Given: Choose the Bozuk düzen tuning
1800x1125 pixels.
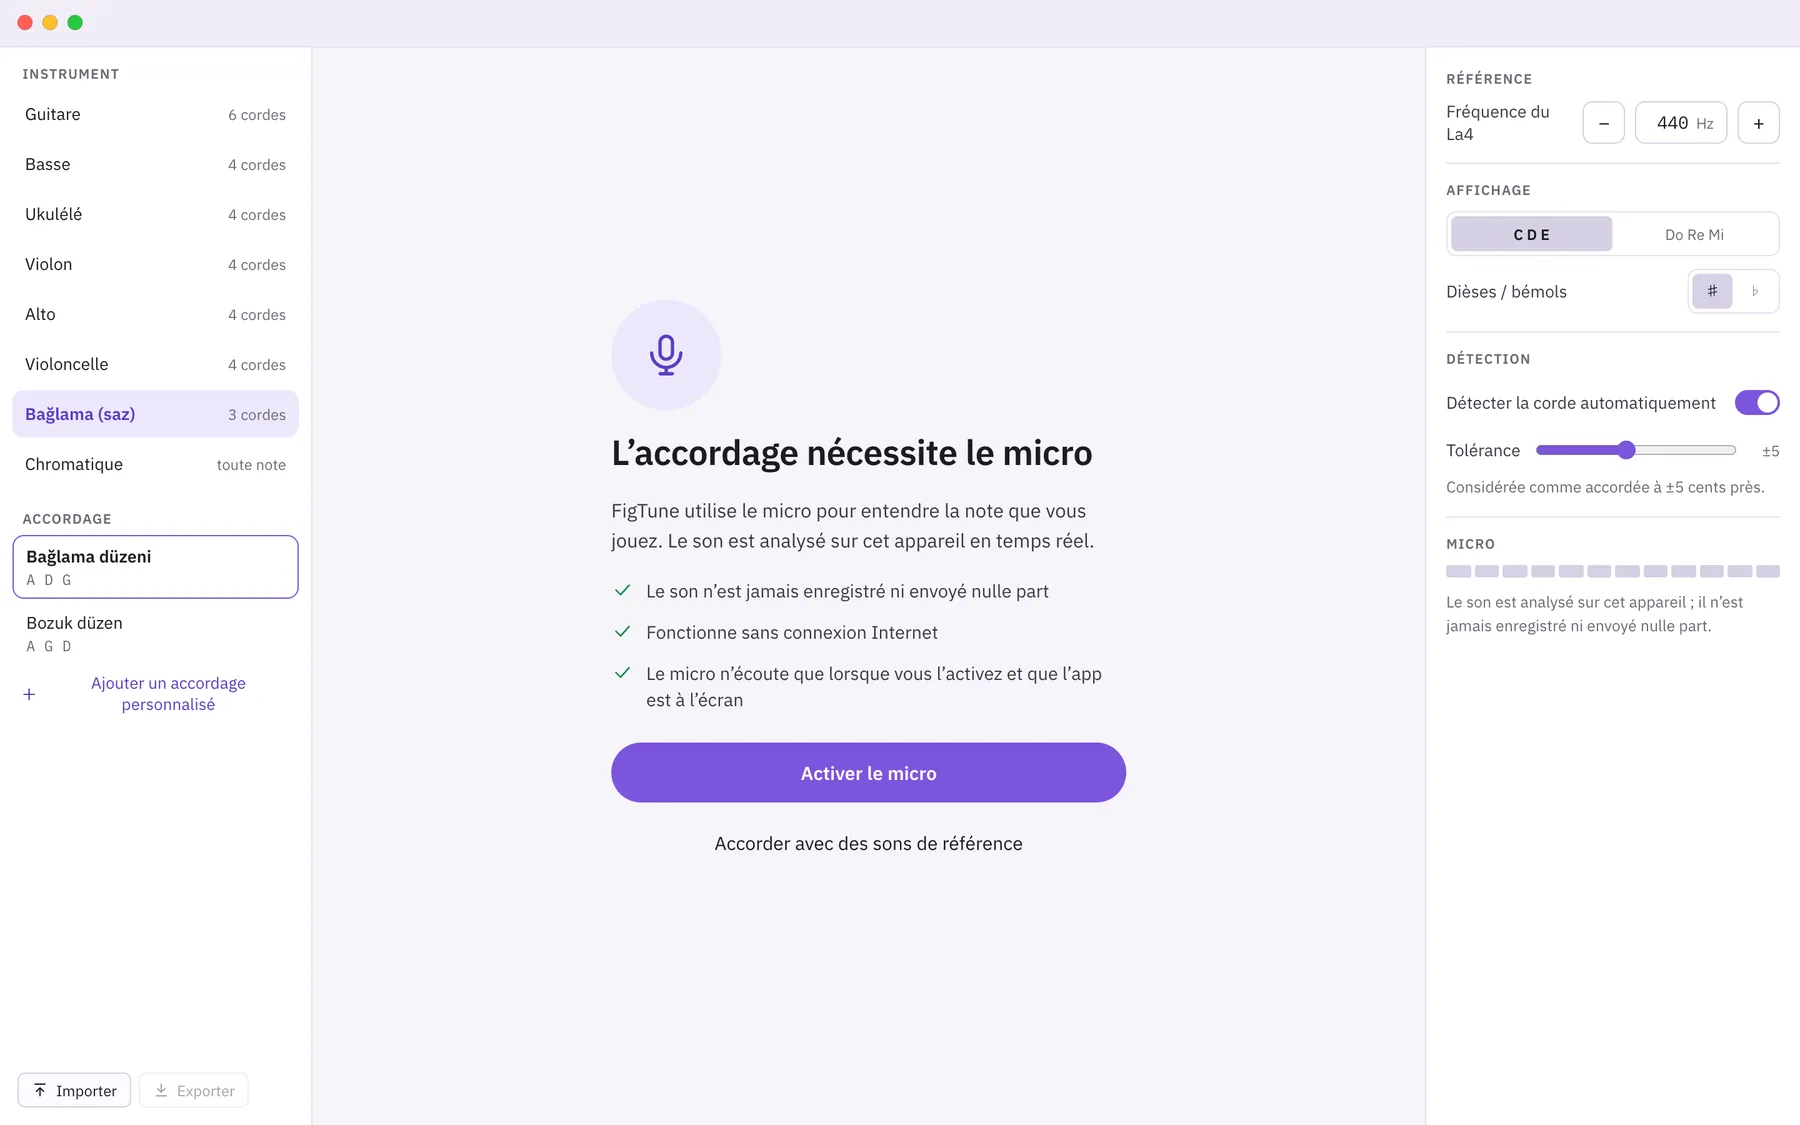Looking at the screenshot, I should (155, 633).
